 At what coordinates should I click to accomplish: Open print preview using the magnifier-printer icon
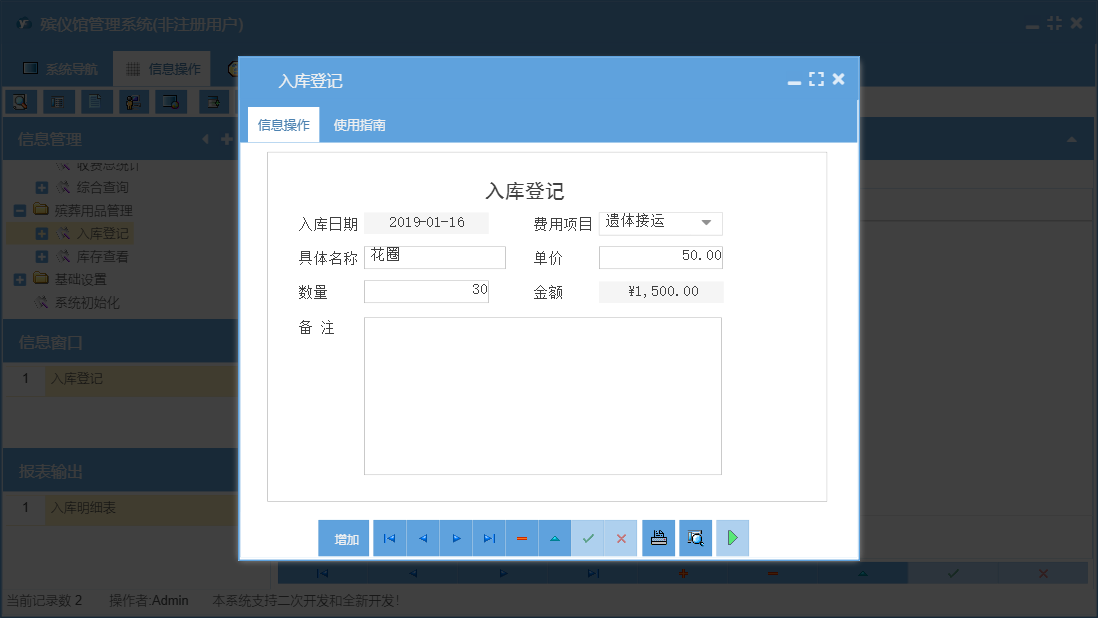(x=694, y=538)
